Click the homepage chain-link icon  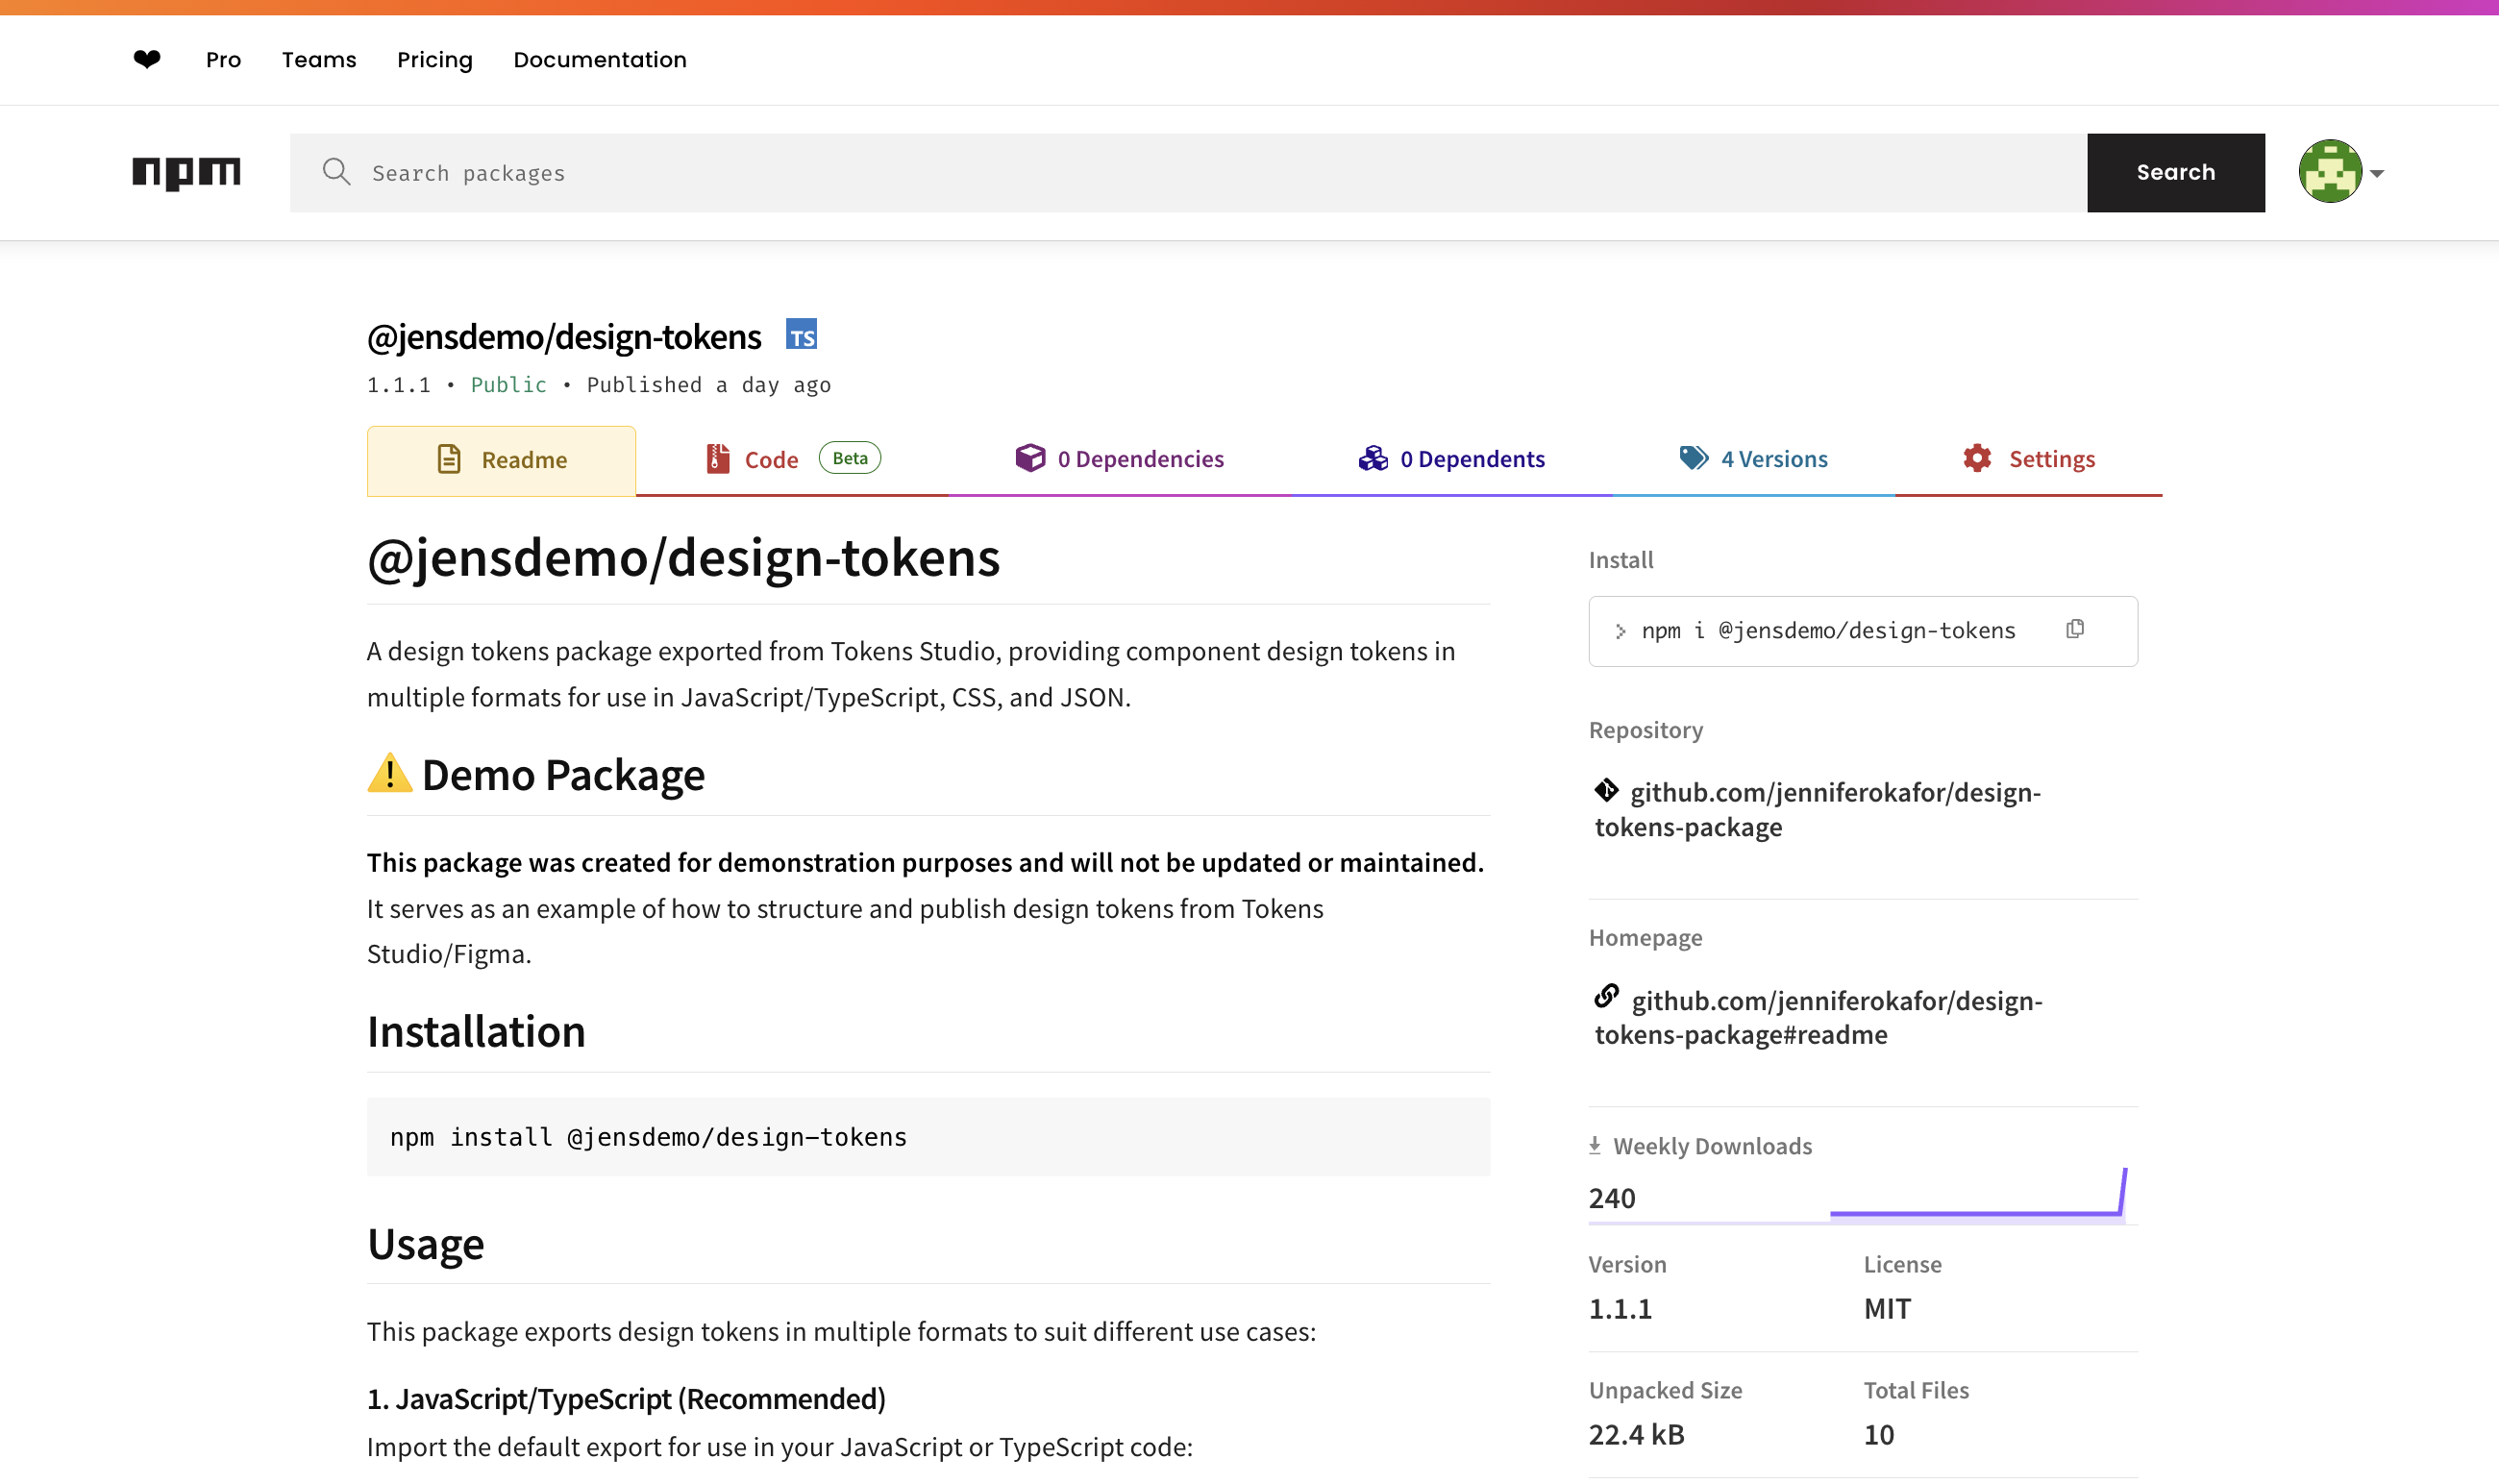pos(1606,997)
